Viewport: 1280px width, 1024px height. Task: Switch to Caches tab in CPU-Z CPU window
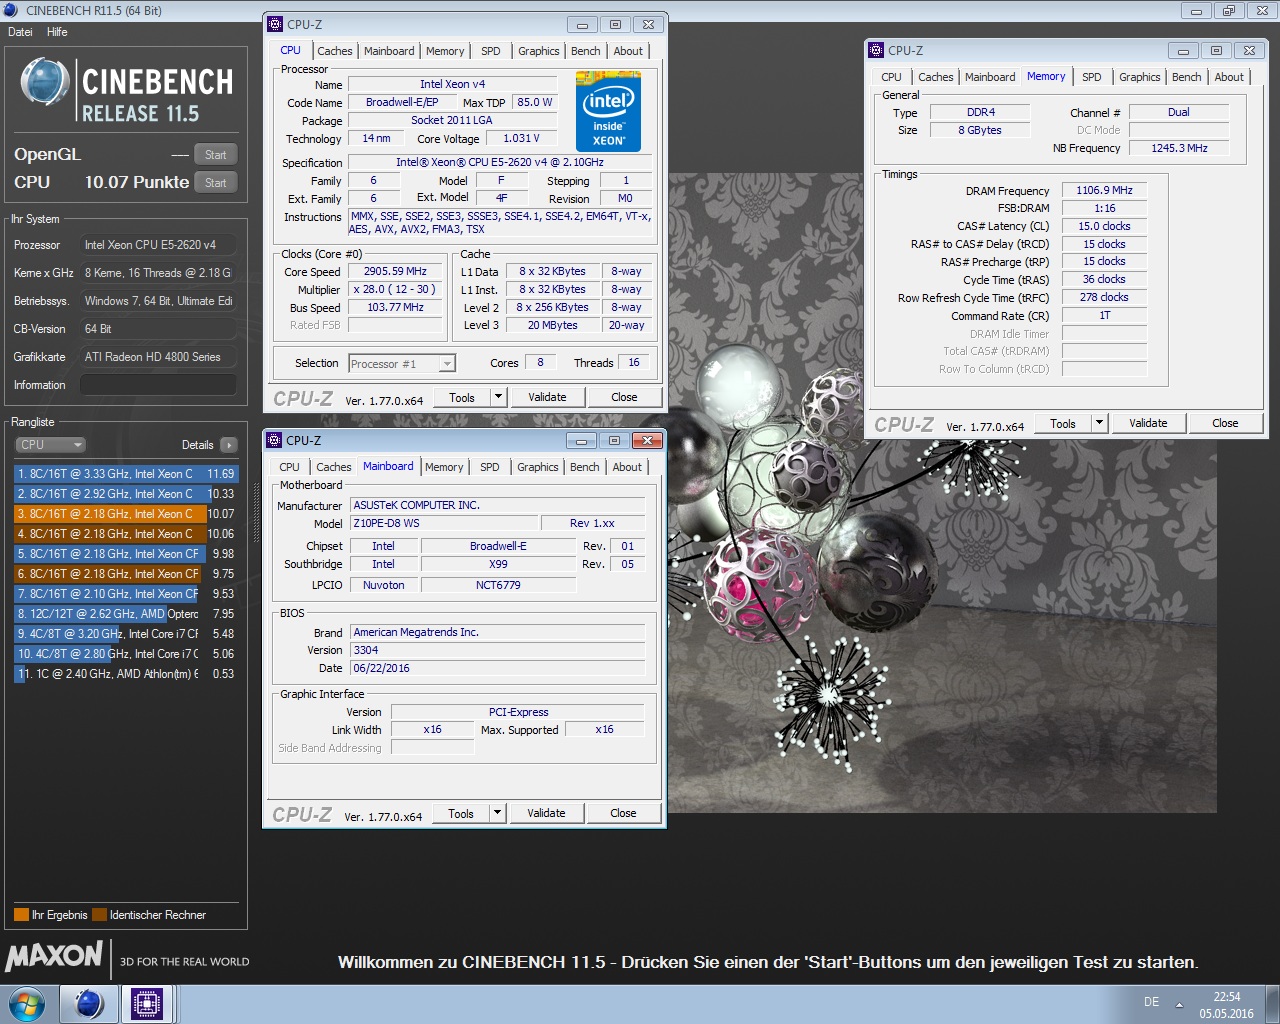coord(335,51)
